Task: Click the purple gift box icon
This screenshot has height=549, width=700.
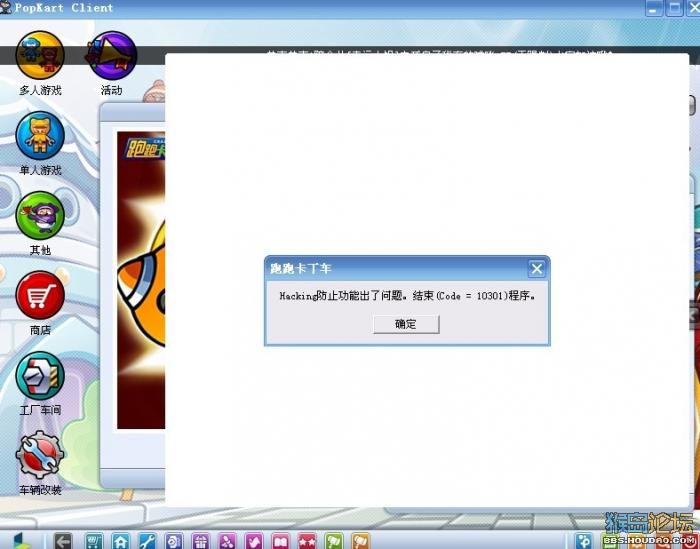Action: pyautogui.click(x=200, y=541)
